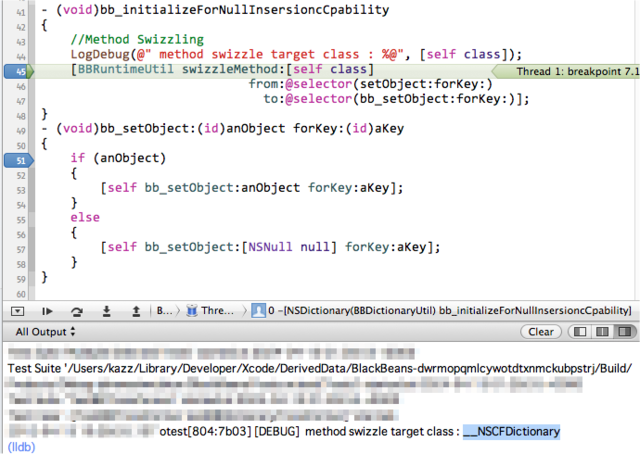The width and height of the screenshot is (640, 454).
Task: Click the else keyword in code
Action: pos(85,217)
